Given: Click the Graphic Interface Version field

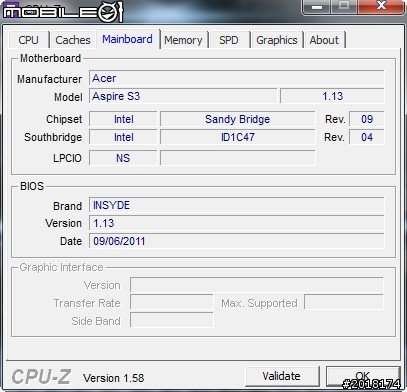Looking at the screenshot, I should 257,285.
